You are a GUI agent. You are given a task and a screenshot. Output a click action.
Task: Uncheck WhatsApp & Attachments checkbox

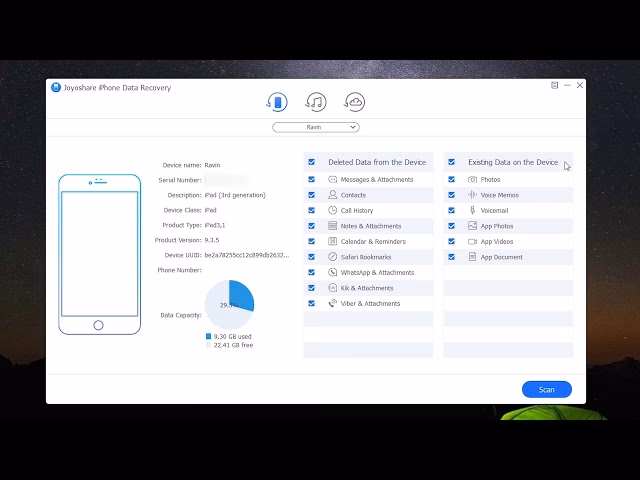pyautogui.click(x=311, y=272)
